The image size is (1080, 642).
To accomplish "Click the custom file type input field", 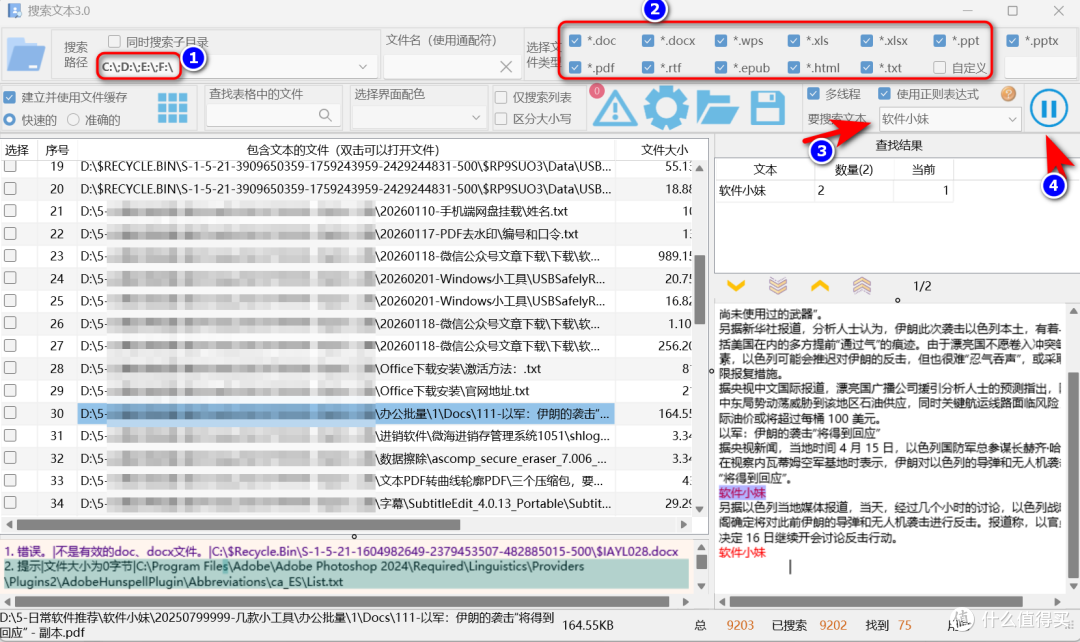I will [1040, 68].
